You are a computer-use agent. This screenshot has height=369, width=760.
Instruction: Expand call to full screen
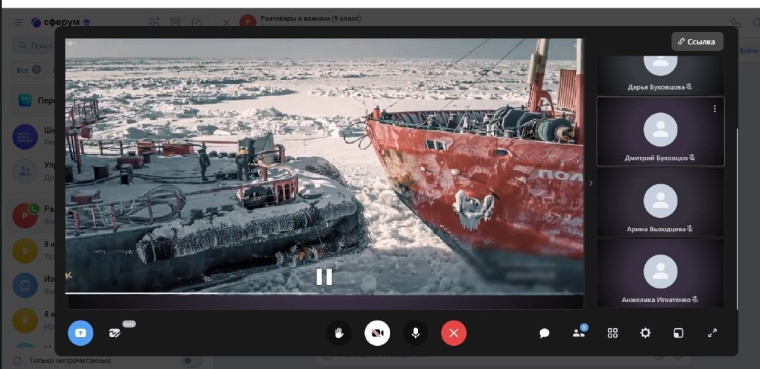712,333
